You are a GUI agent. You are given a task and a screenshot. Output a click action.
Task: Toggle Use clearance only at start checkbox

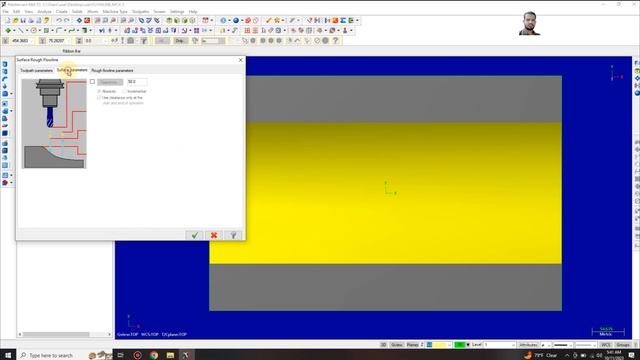(x=99, y=98)
